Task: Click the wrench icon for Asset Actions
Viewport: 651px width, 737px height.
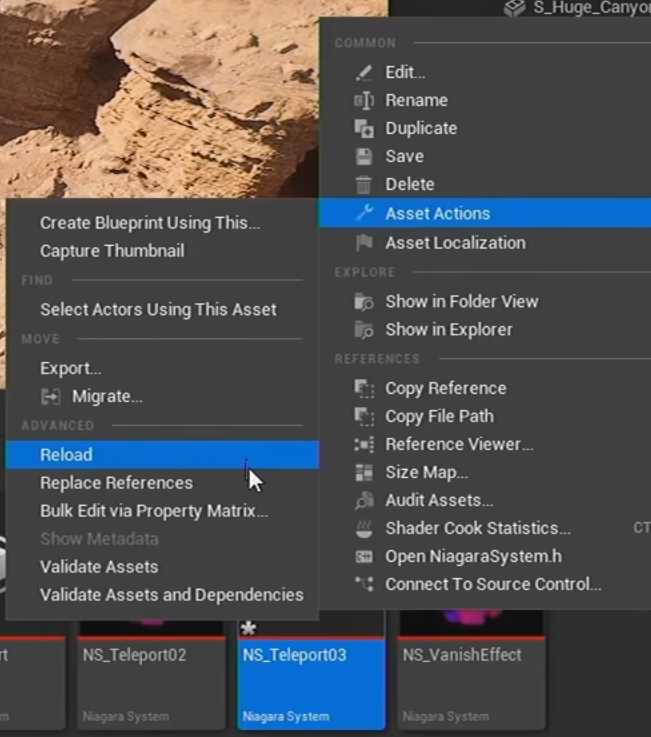Action: click(364, 213)
